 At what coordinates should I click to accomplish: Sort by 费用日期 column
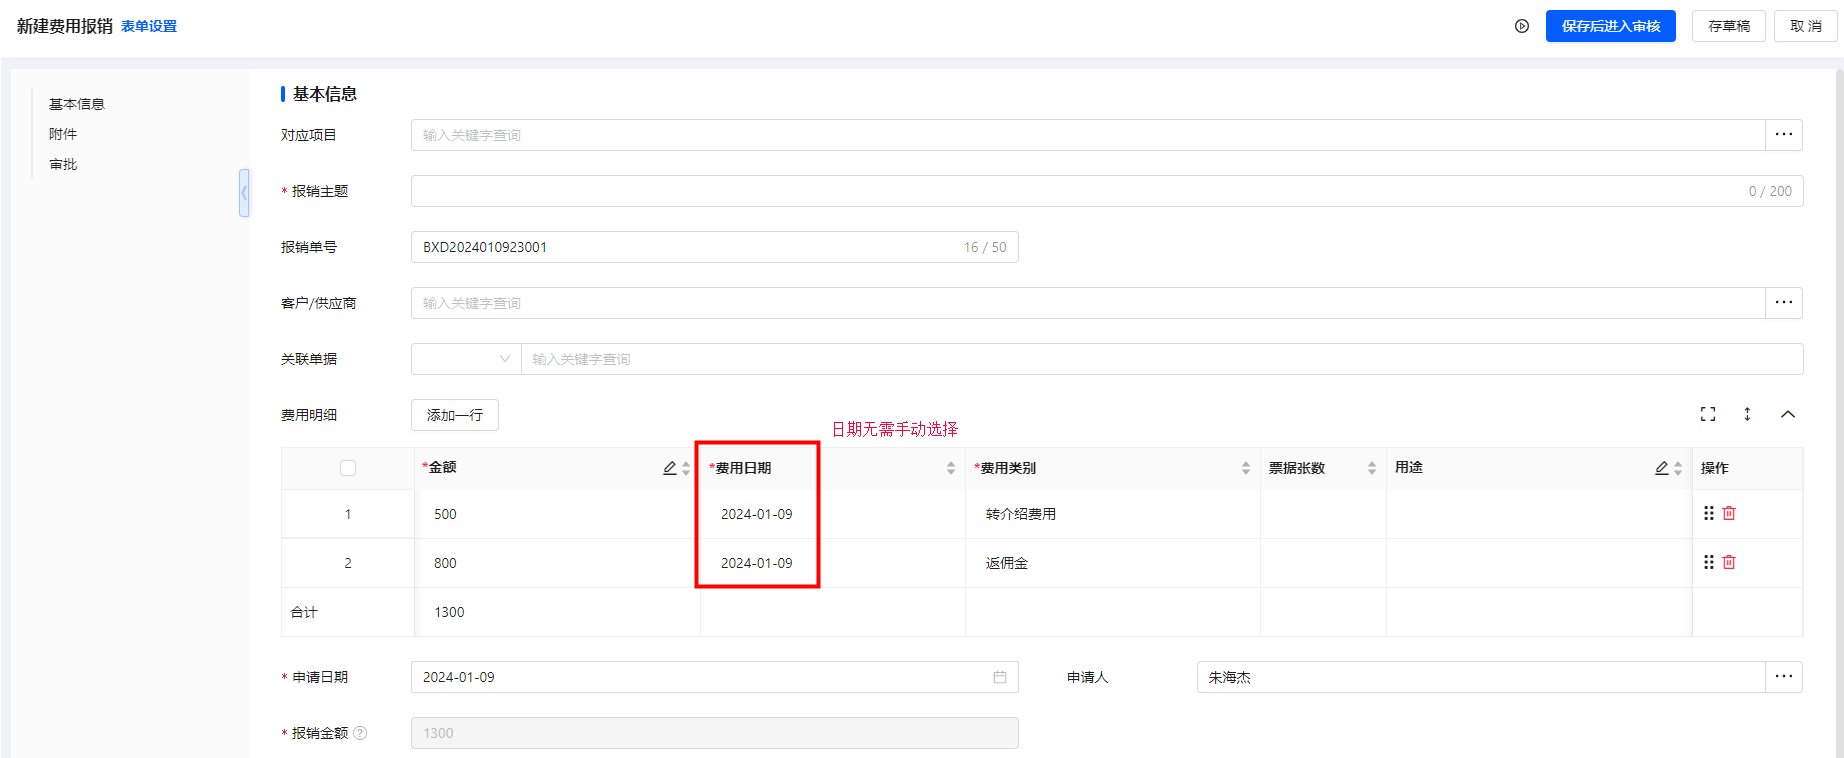[951, 468]
